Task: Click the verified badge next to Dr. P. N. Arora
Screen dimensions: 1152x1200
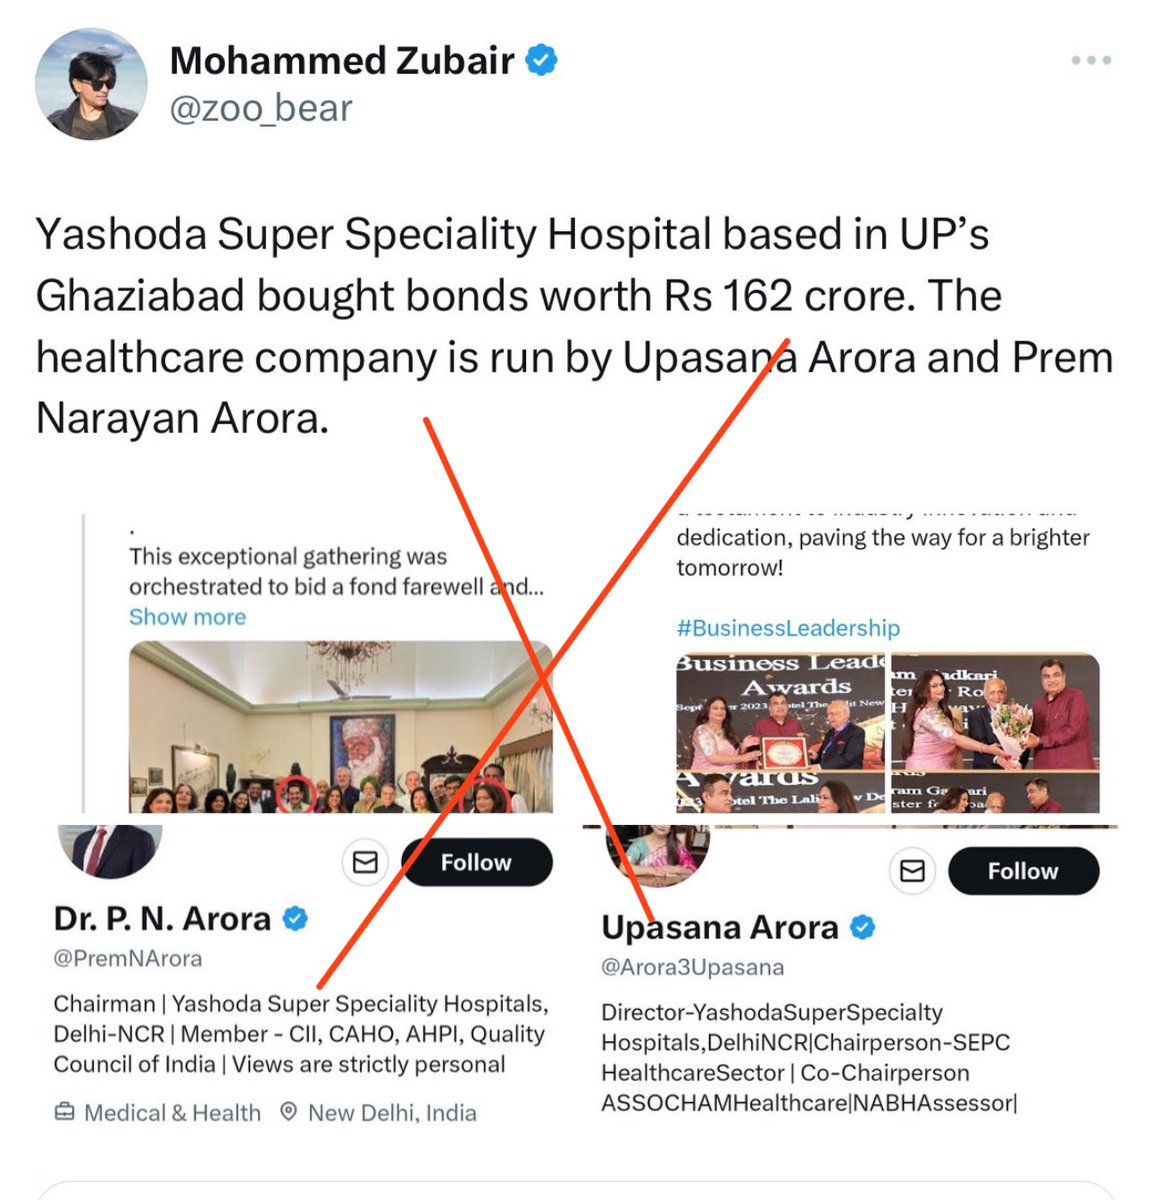Action: [x=296, y=918]
